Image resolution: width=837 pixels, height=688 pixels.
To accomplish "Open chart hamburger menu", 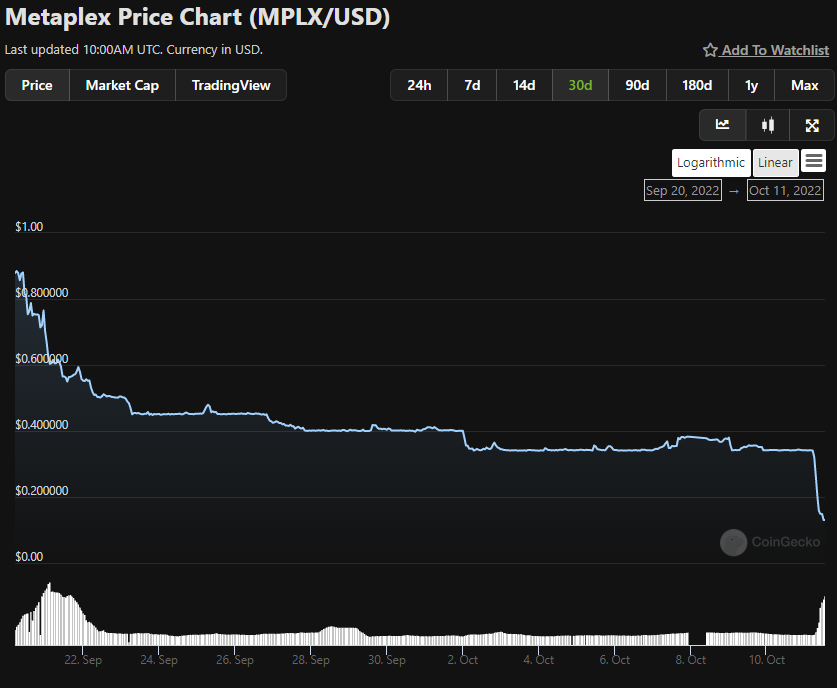I will [814, 161].
